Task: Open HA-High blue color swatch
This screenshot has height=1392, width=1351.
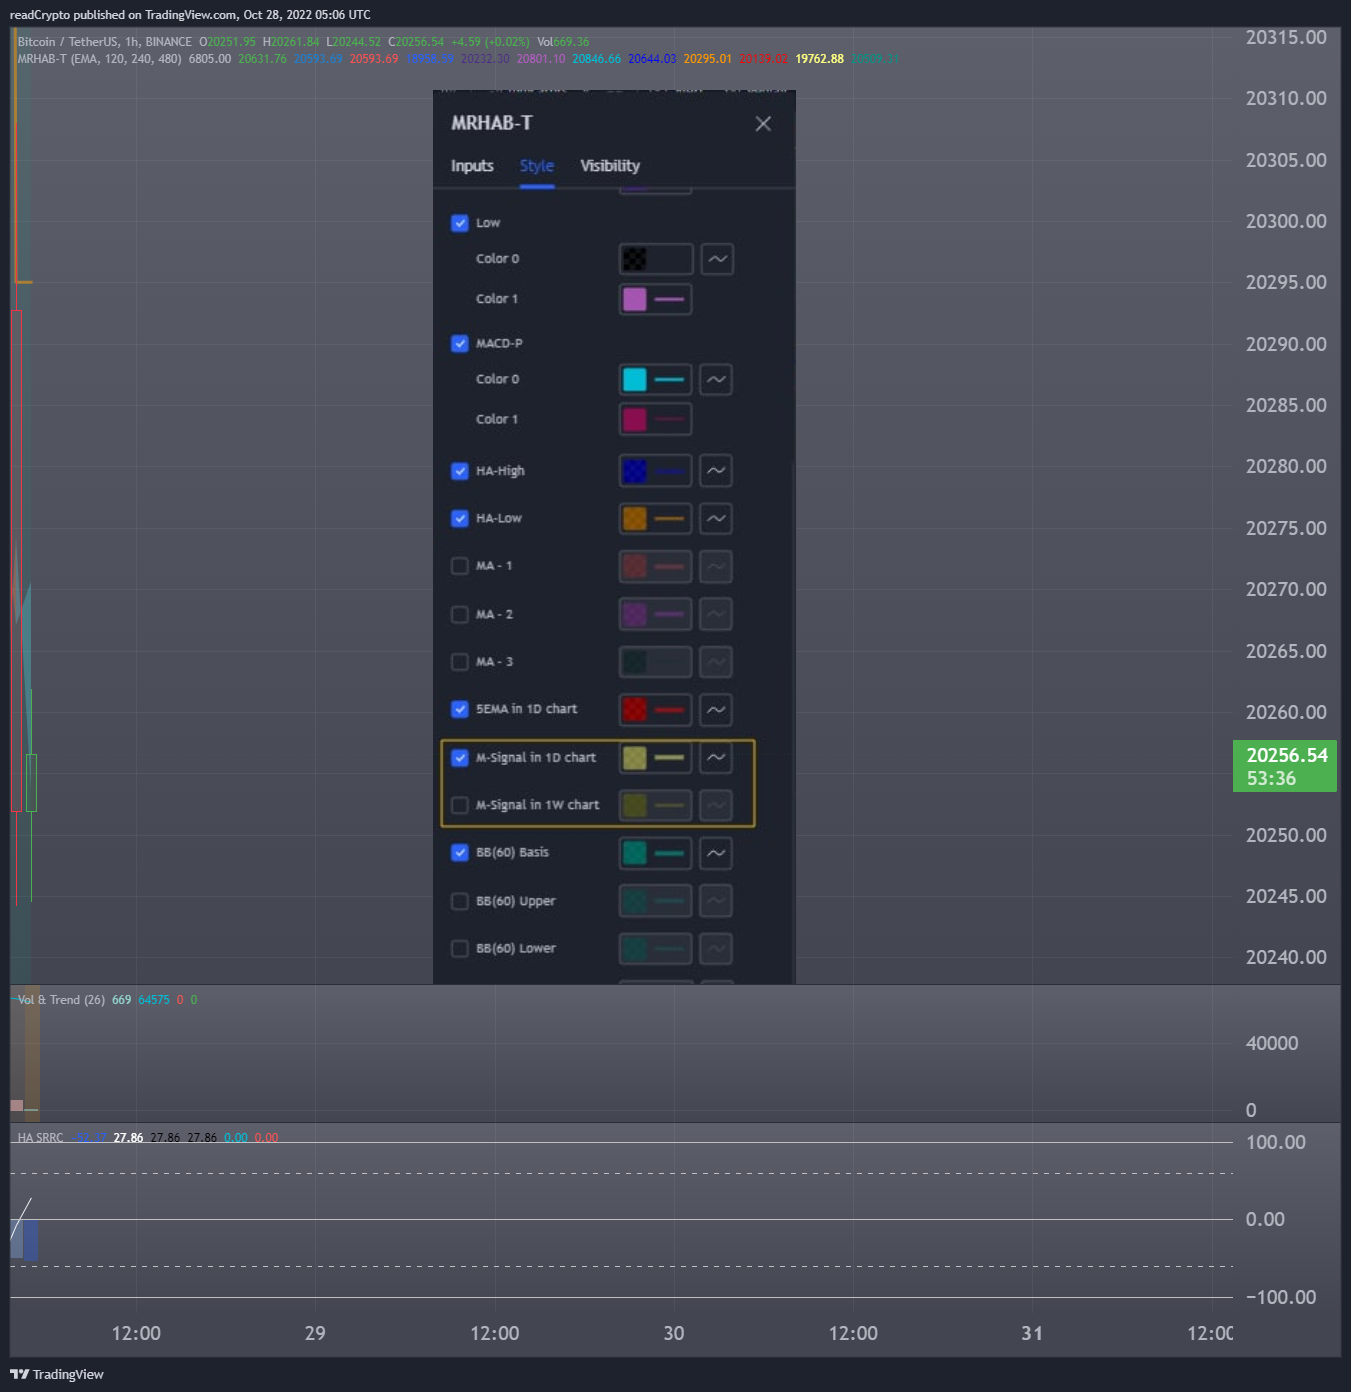Action: 656,471
